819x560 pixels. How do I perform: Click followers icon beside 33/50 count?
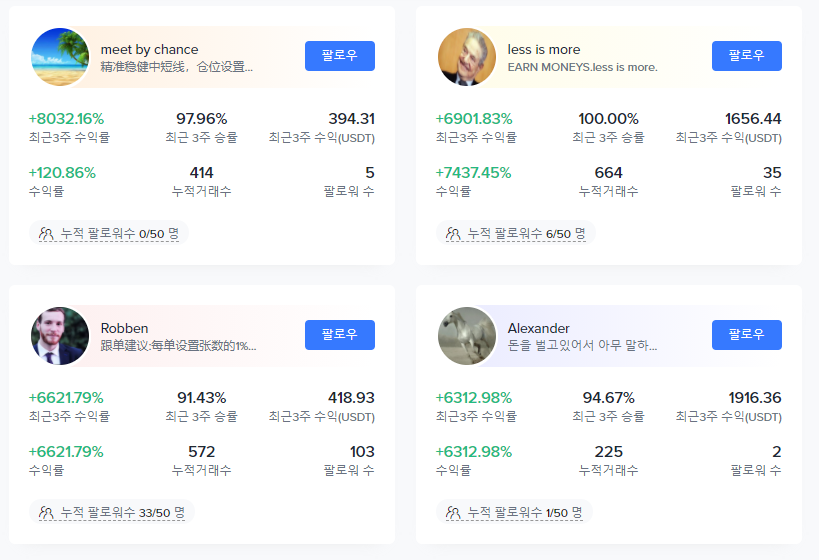tap(46, 512)
